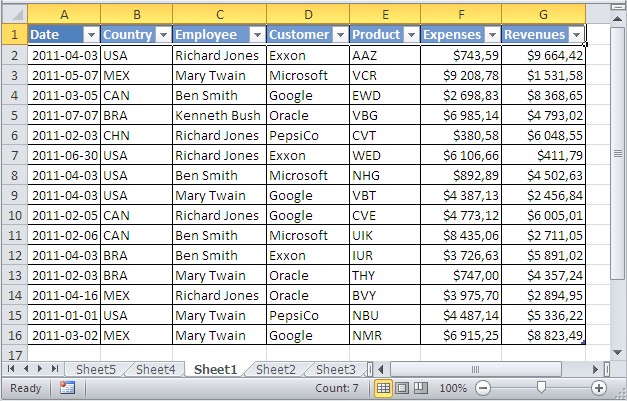Viewport: 627px width, 401px height.
Task: Open the Date column filter dropdown
Action: point(91,35)
